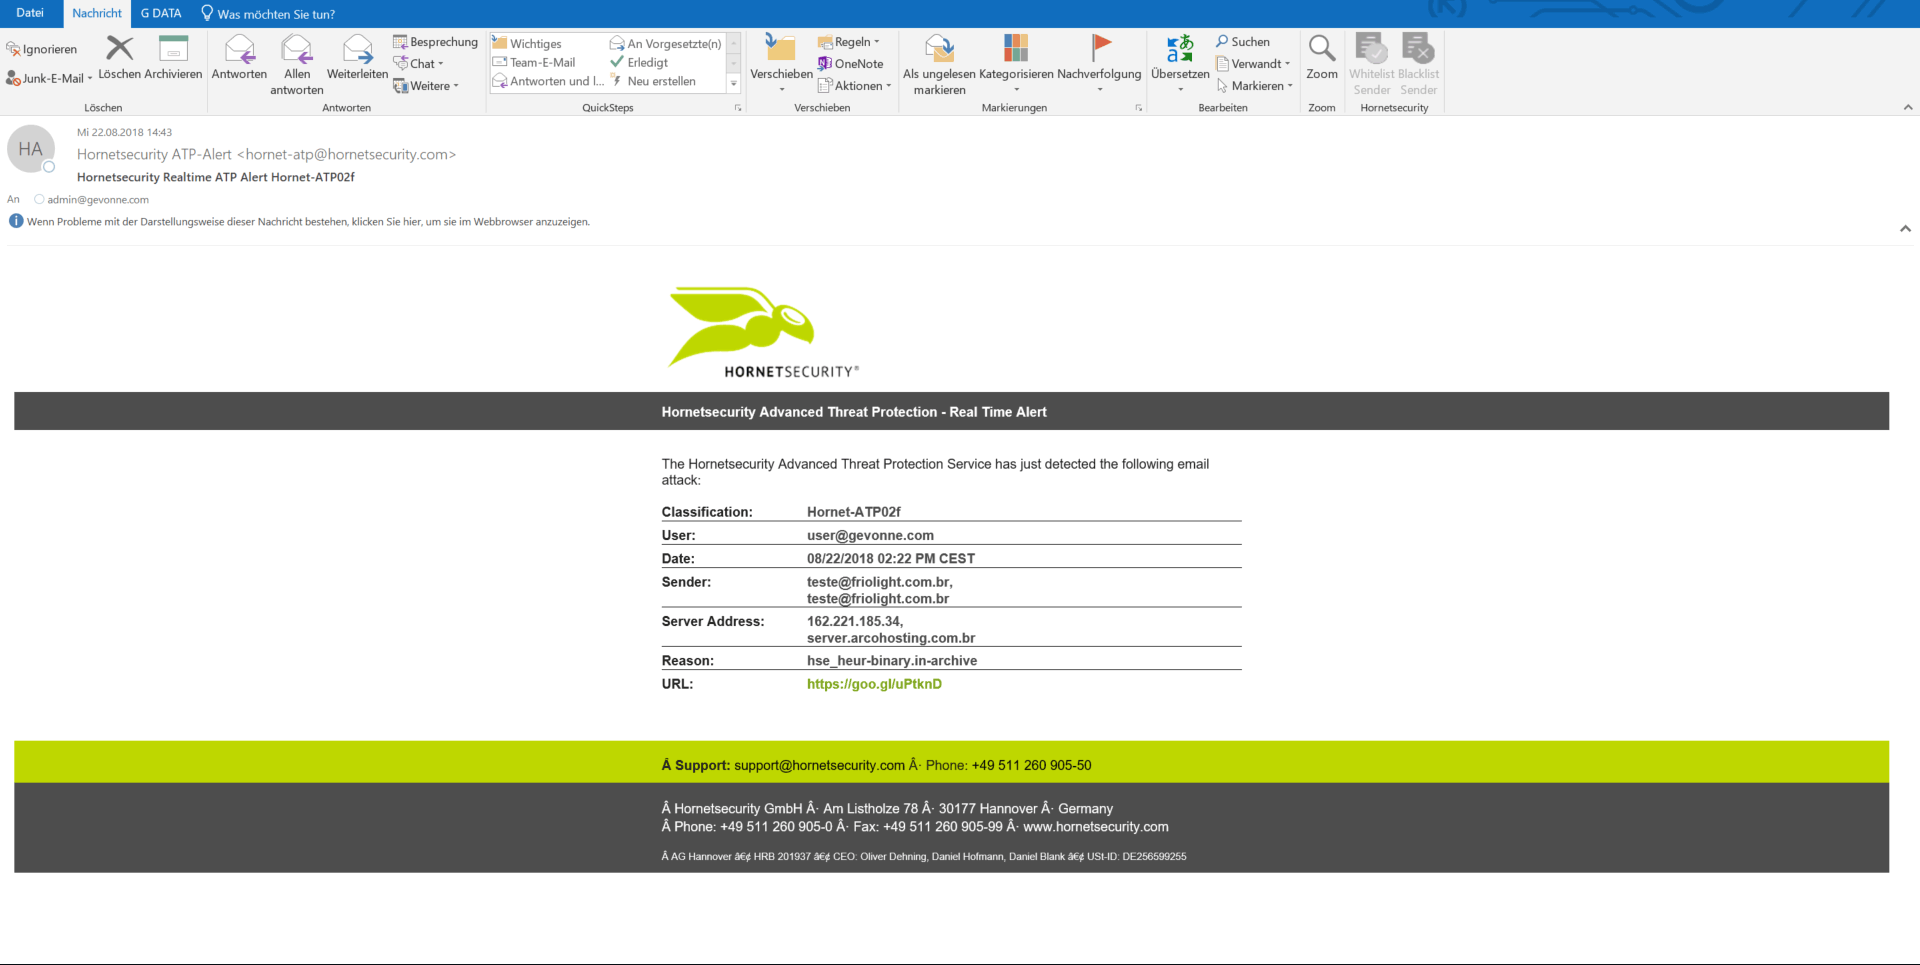This screenshot has width=1920, height=965.
Task: Open the goo.gl URL link
Action: click(x=874, y=684)
